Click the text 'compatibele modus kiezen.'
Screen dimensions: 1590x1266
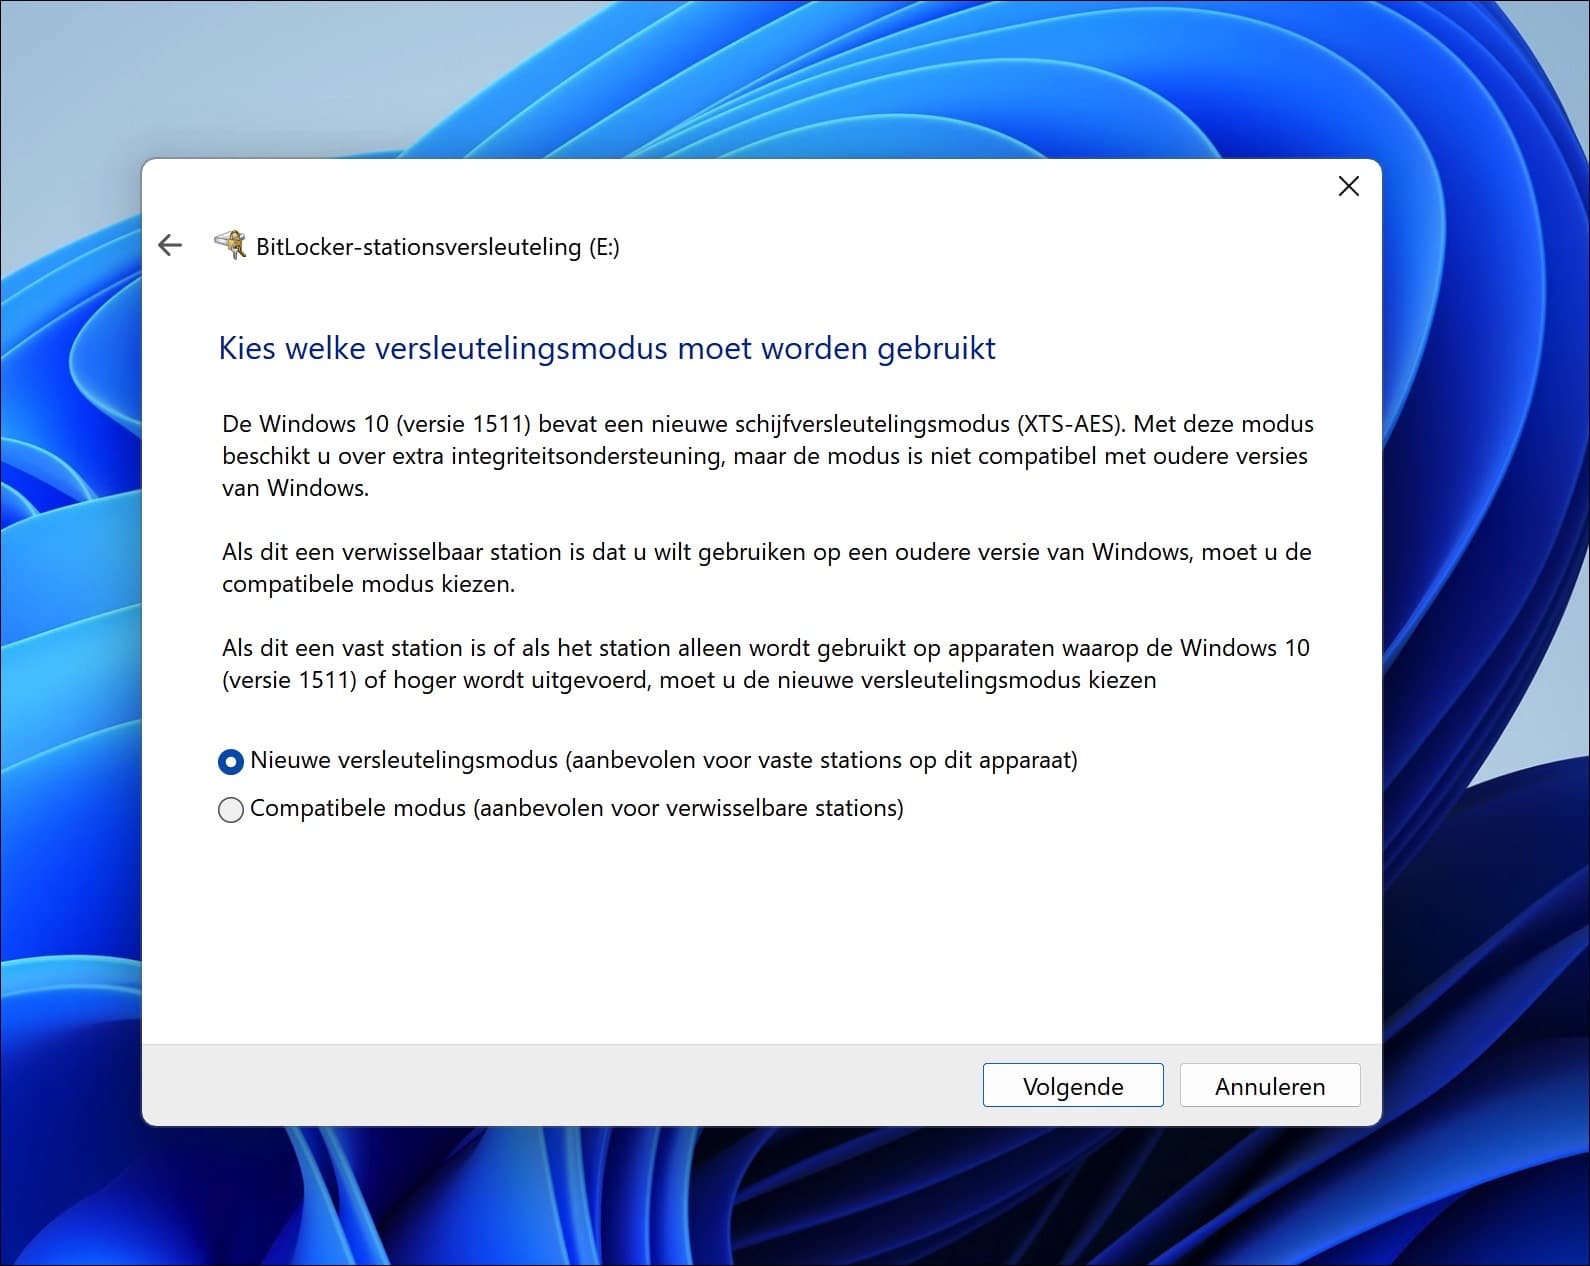click(x=368, y=584)
